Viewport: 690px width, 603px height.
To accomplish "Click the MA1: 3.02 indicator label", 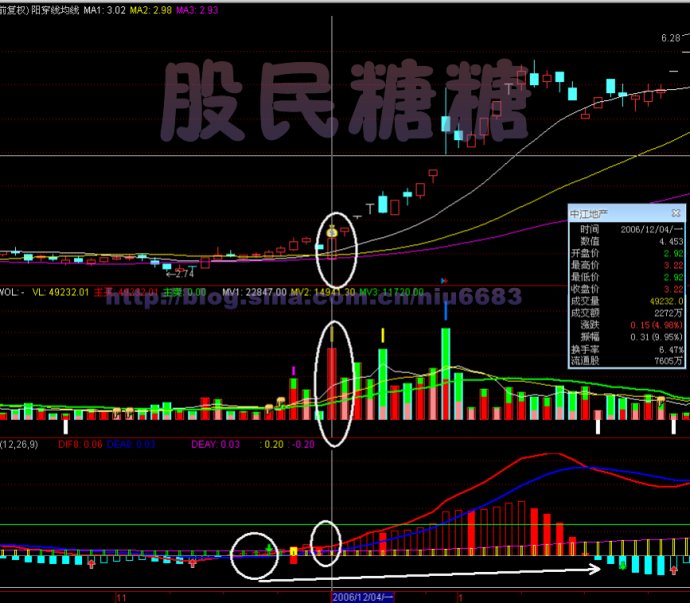I will [104, 10].
